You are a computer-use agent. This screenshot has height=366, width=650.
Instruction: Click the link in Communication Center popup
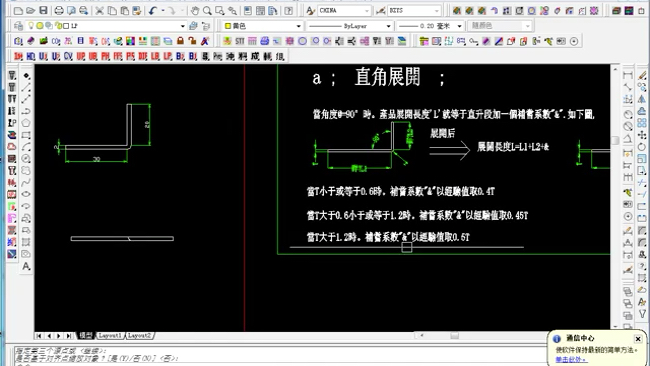click(x=571, y=359)
